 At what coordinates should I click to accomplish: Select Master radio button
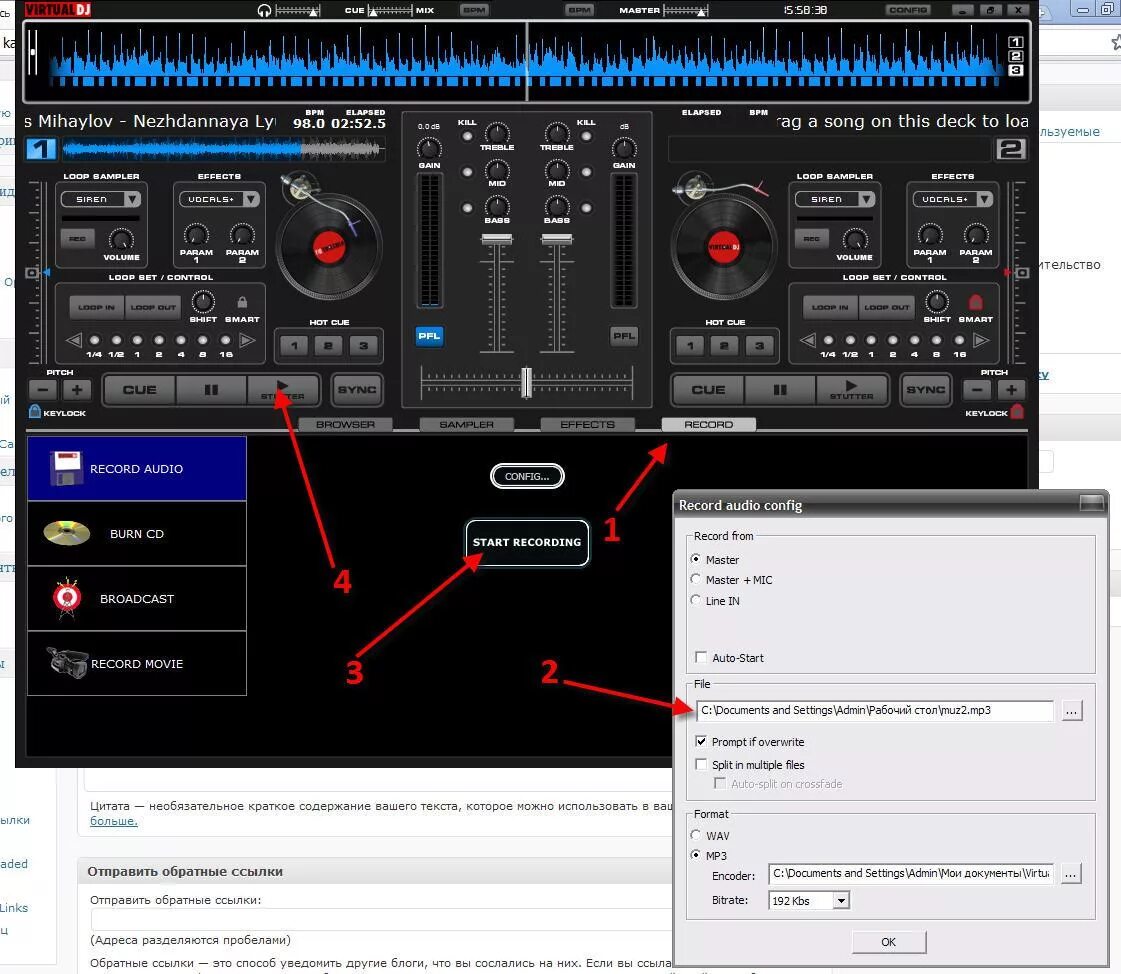click(696, 559)
